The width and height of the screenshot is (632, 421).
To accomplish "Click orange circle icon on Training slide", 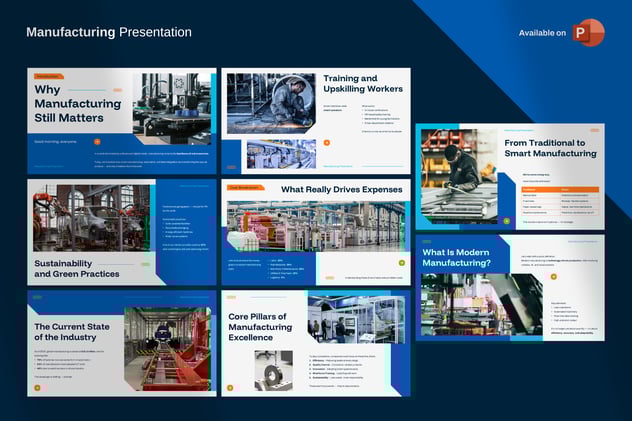I will point(231,166).
